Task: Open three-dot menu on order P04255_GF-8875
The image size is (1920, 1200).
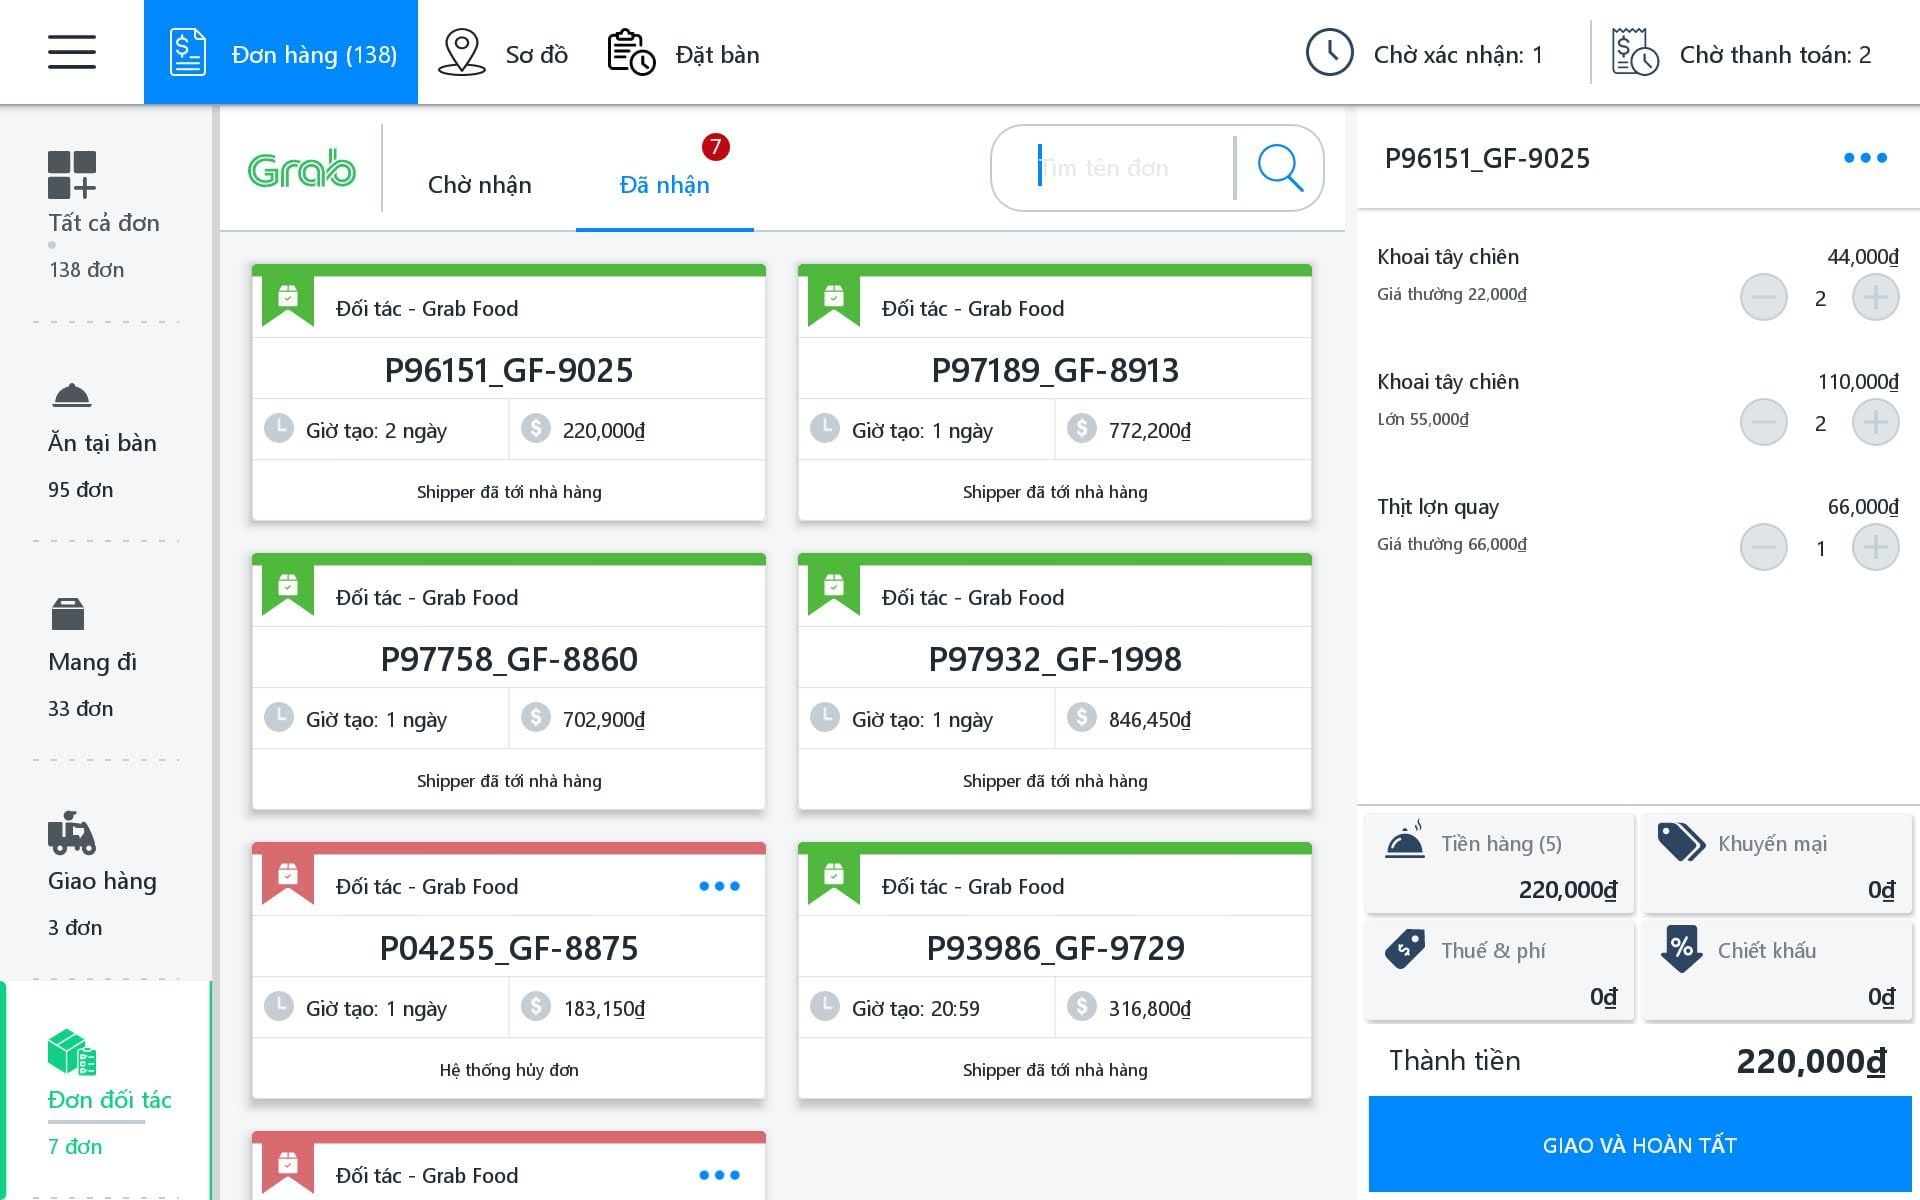Action: tap(719, 886)
